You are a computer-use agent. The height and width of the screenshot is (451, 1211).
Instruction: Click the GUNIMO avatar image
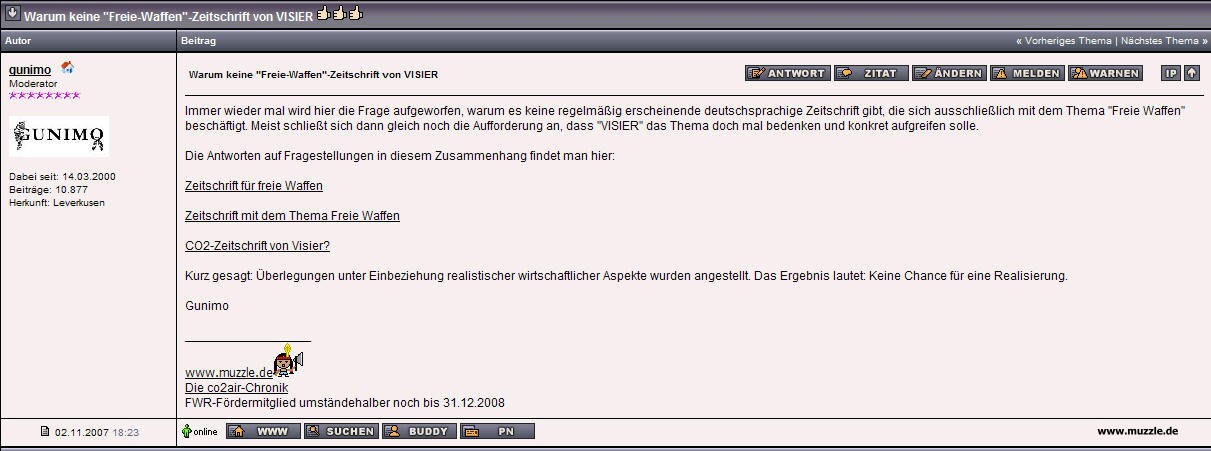pyautogui.click(x=59, y=136)
